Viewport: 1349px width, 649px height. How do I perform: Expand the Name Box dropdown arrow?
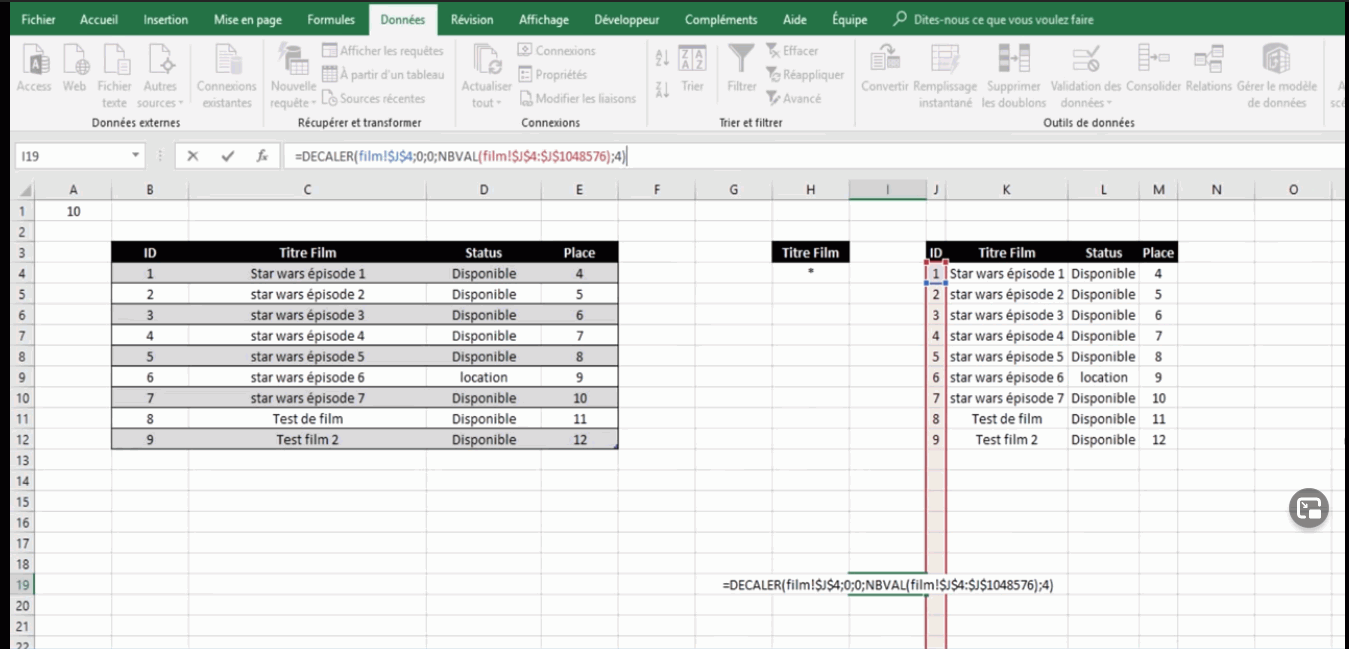tap(137, 156)
